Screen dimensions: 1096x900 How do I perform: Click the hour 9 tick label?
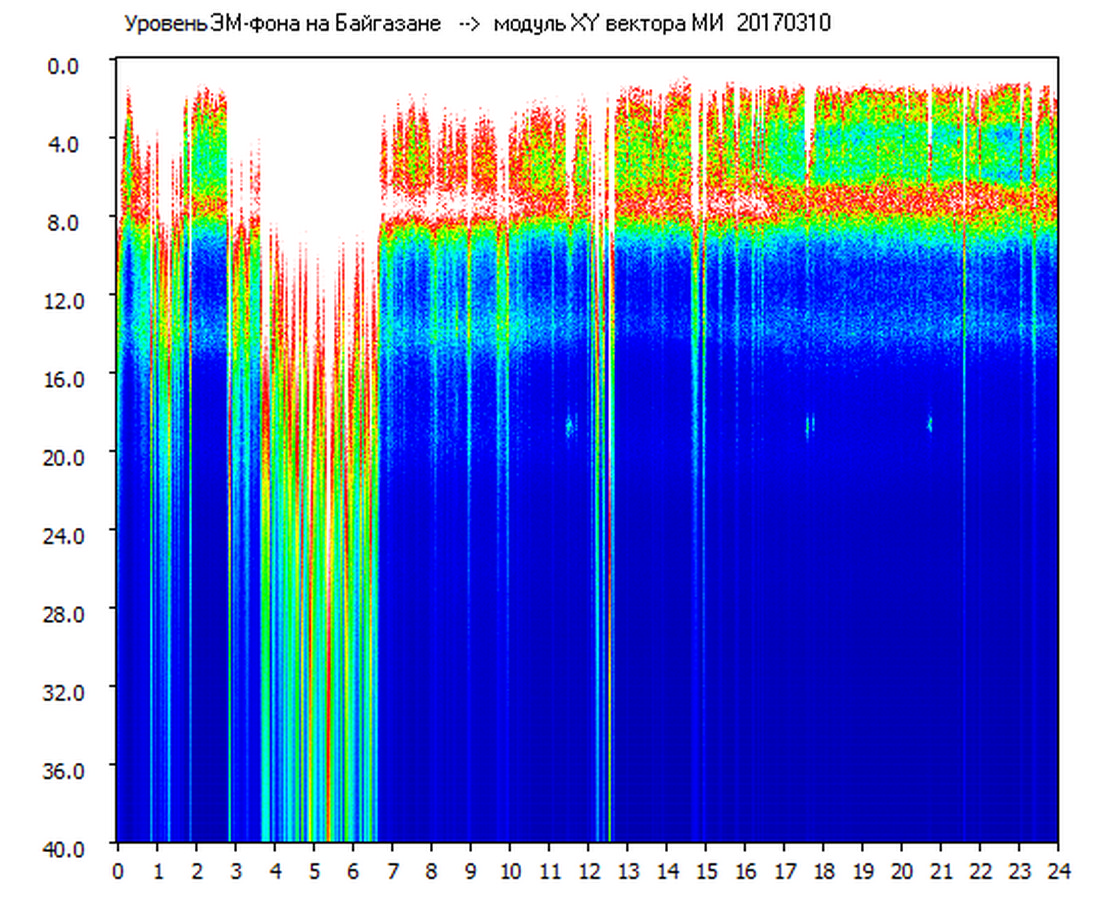pos(471,870)
